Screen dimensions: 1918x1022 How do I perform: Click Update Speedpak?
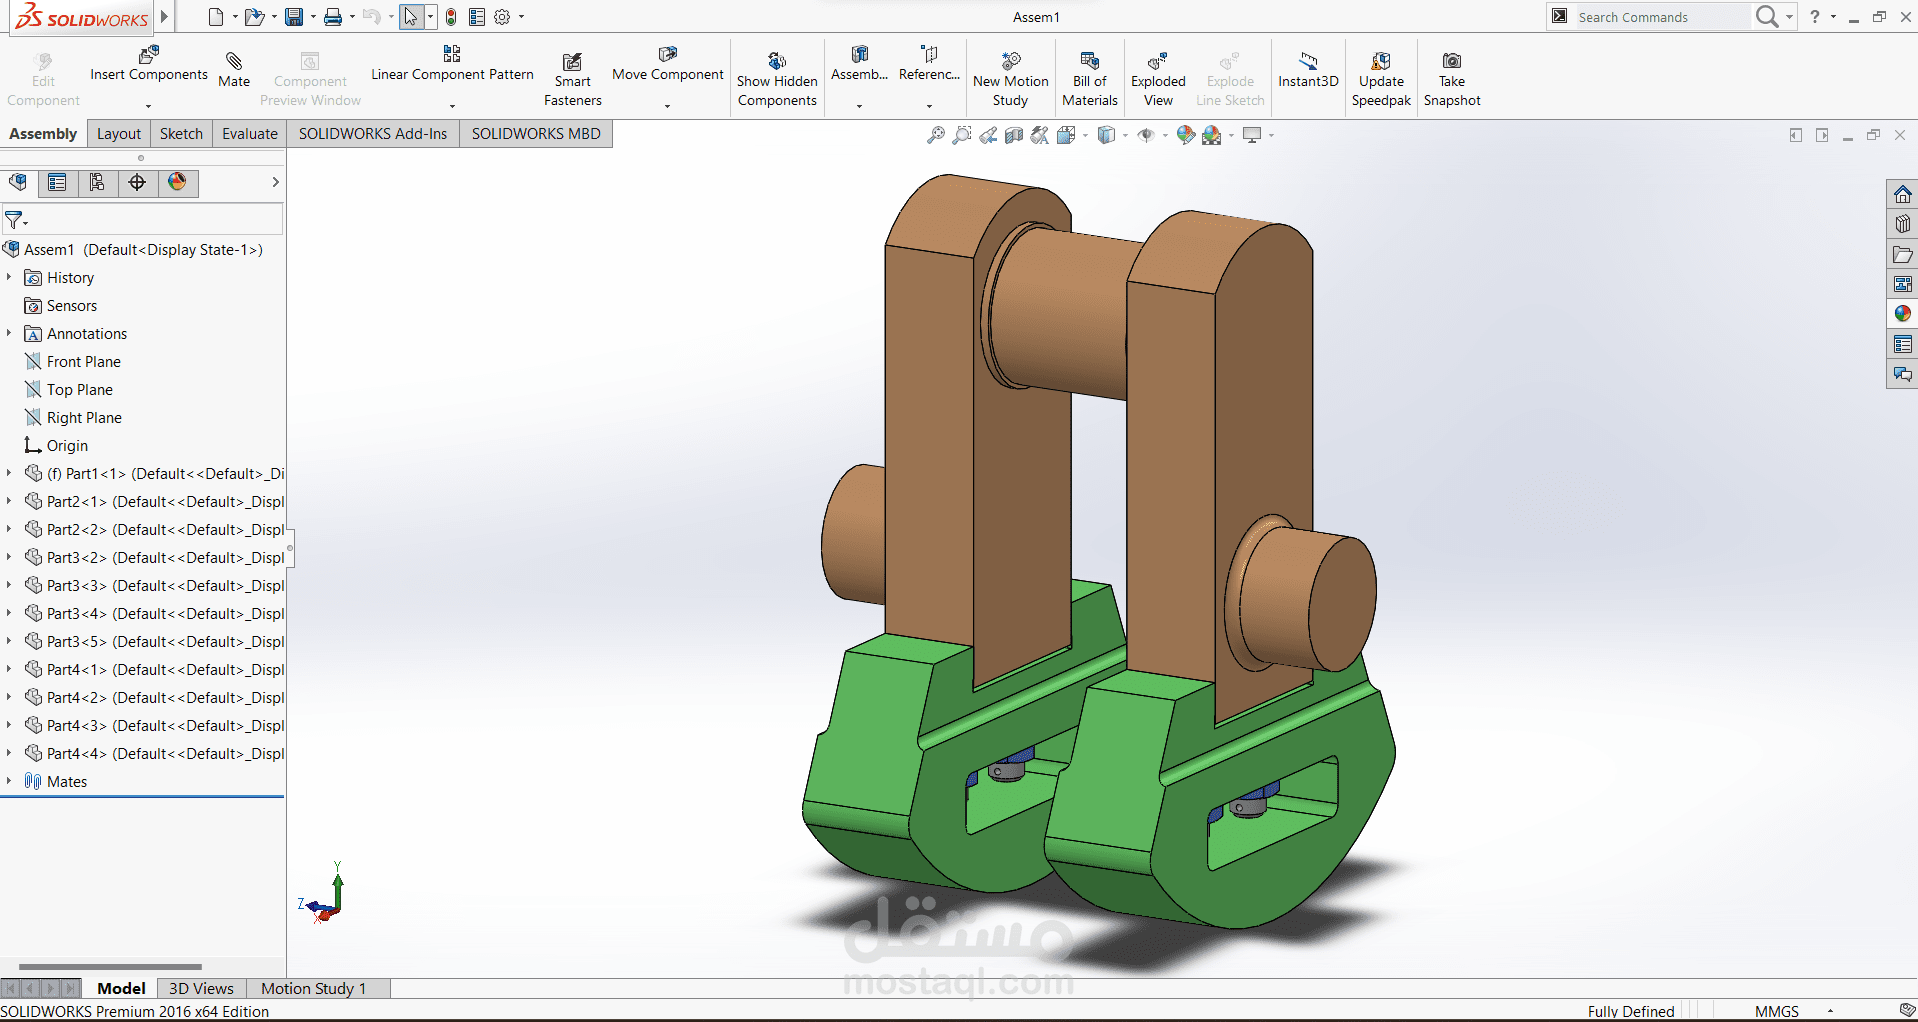[x=1381, y=79]
